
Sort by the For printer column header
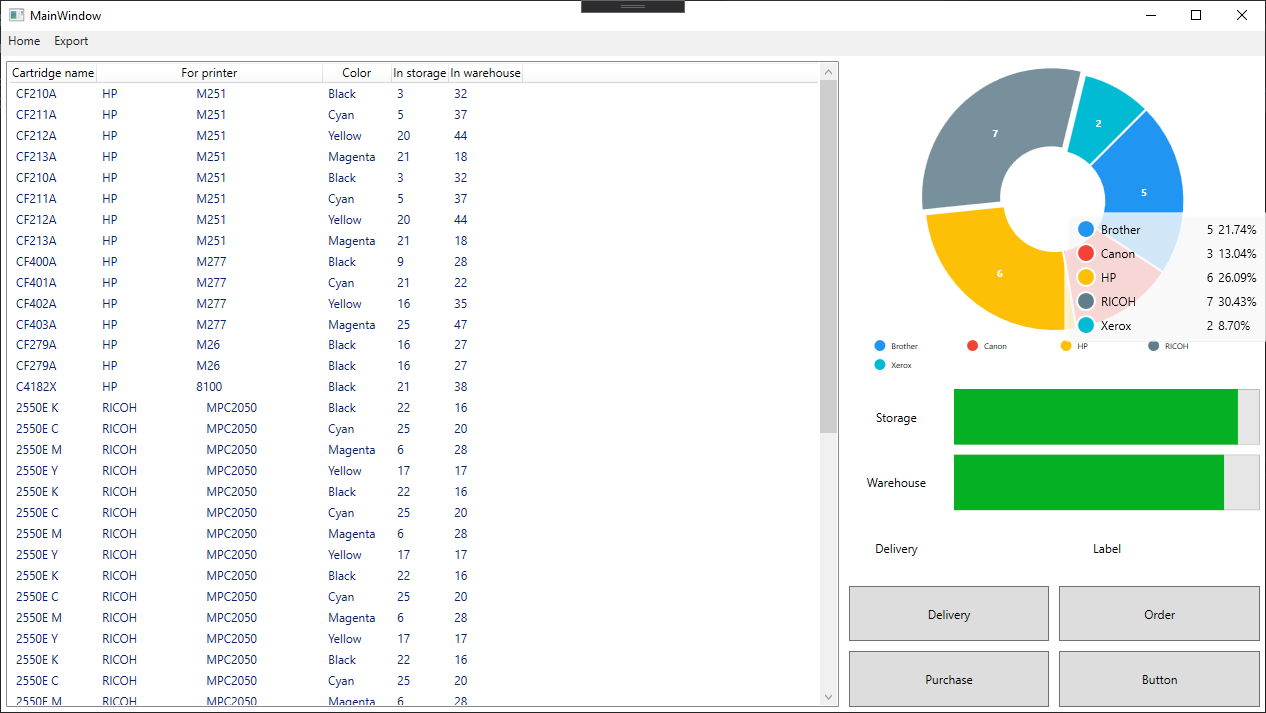click(x=209, y=73)
